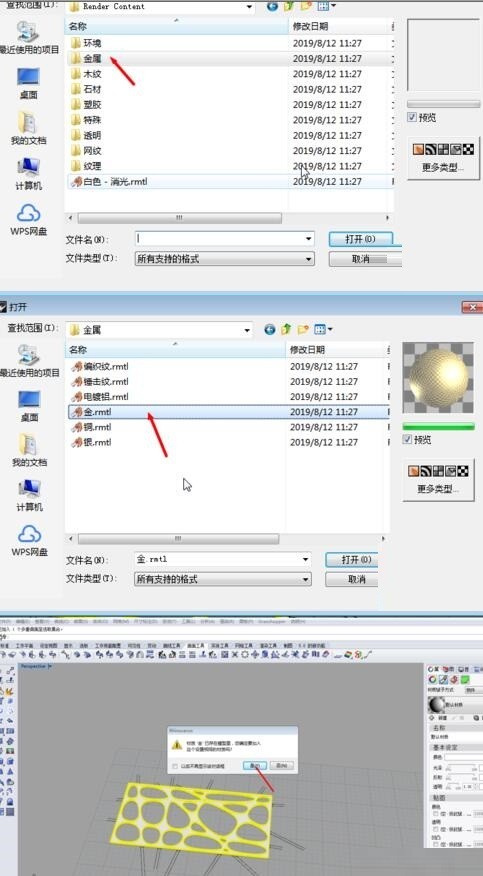Expand 文件名 dropdown in Render Content dialog
483x876 pixels.
pos(309,239)
